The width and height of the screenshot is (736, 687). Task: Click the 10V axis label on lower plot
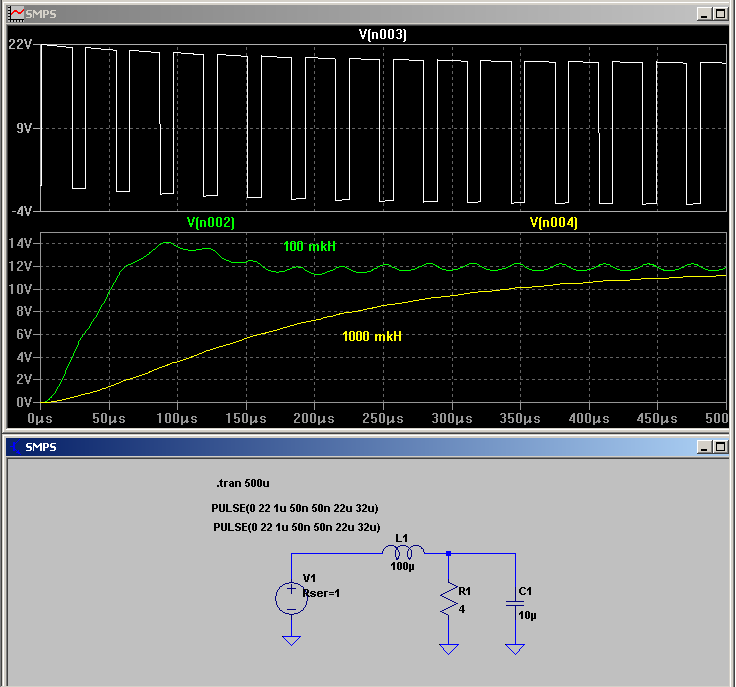pyautogui.click(x=20, y=289)
